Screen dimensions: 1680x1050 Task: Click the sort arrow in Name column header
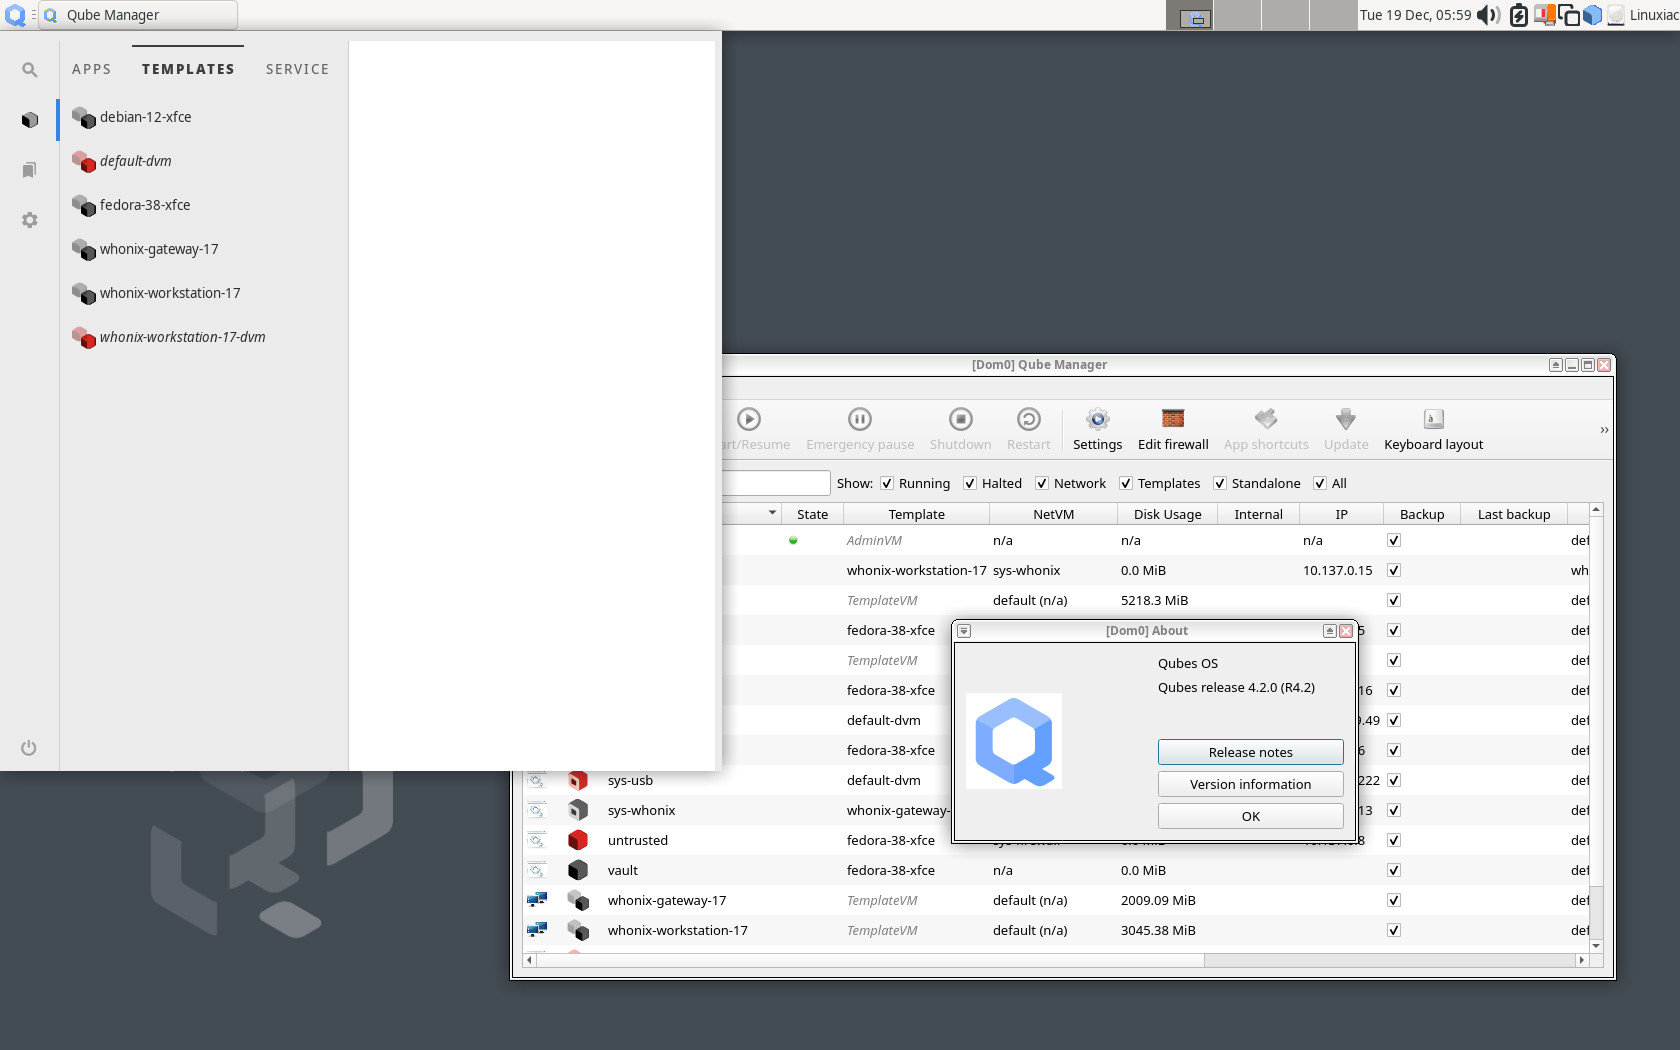[772, 513]
